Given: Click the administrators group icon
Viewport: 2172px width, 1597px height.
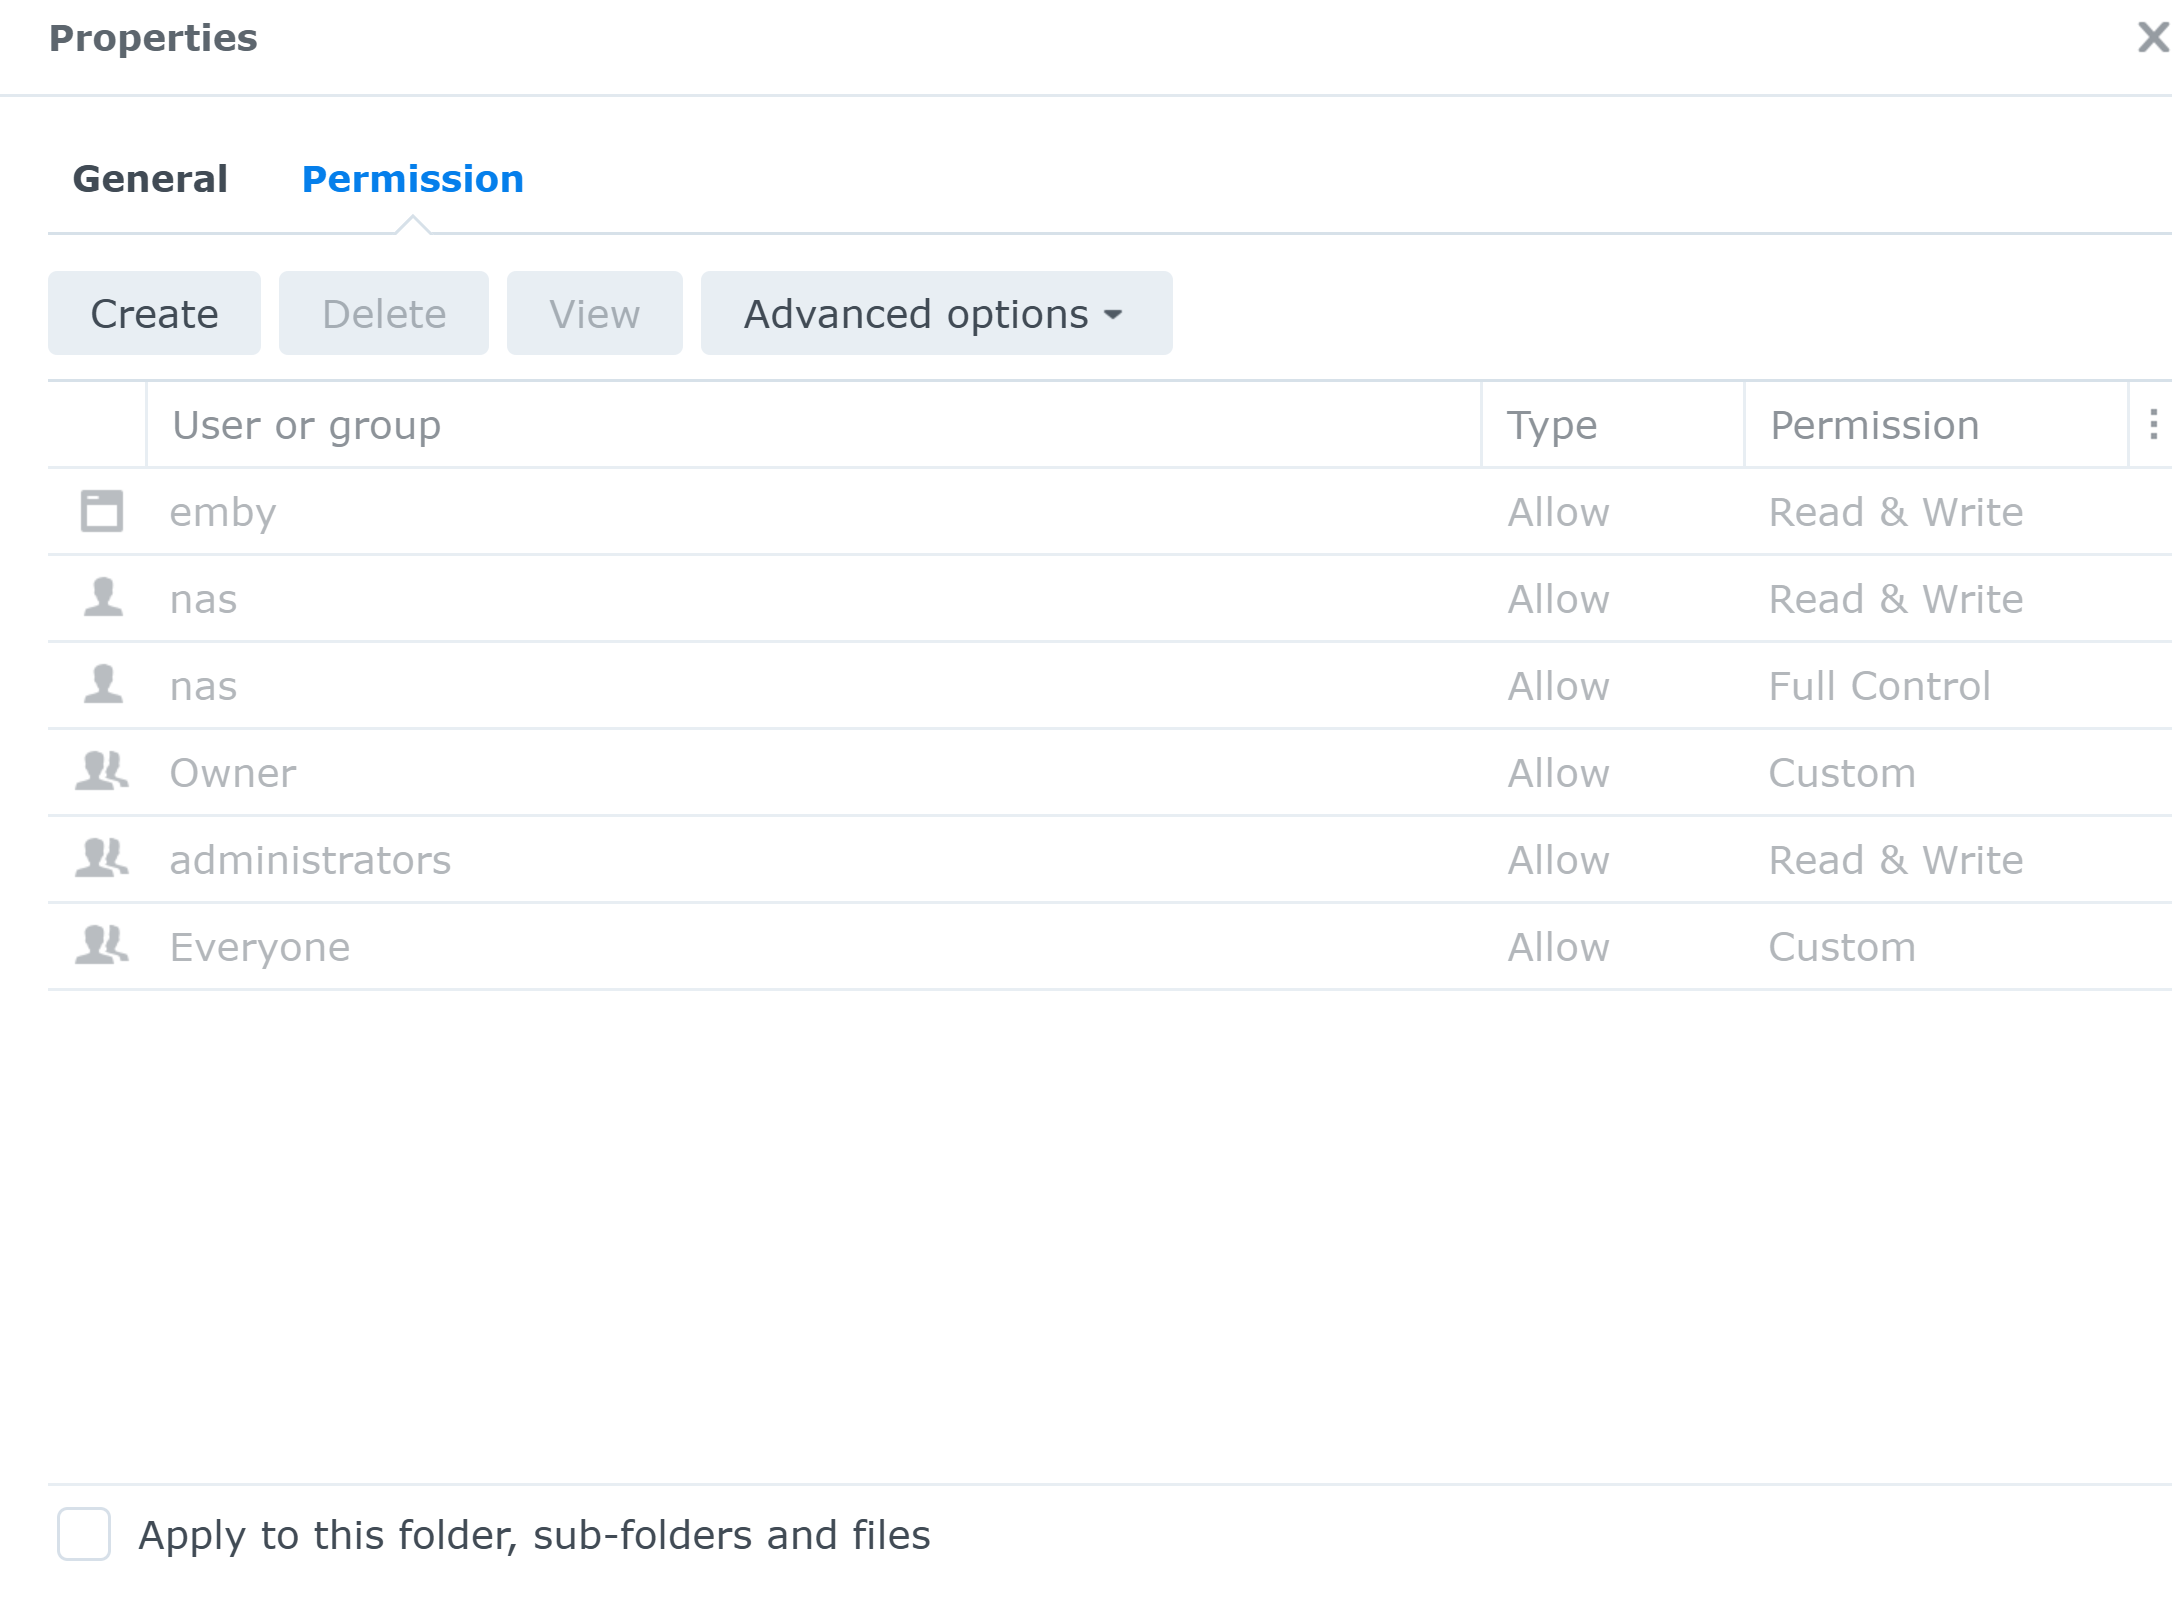Looking at the screenshot, I should pyautogui.click(x=101, y=859).
